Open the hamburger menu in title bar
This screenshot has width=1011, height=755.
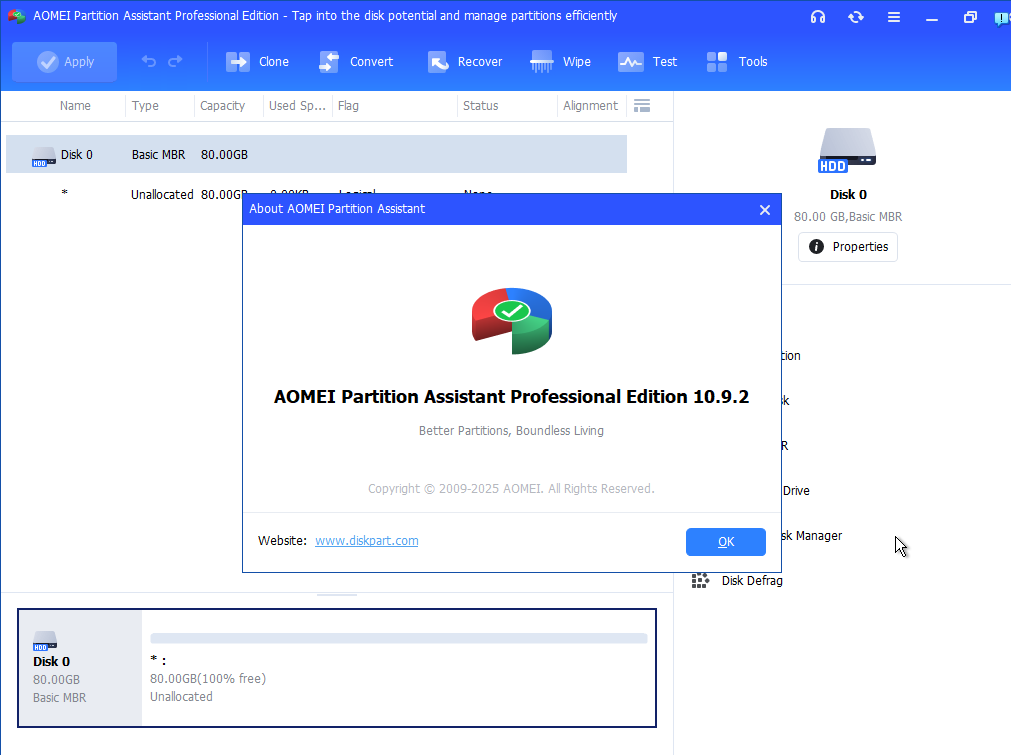pos(894,17)
